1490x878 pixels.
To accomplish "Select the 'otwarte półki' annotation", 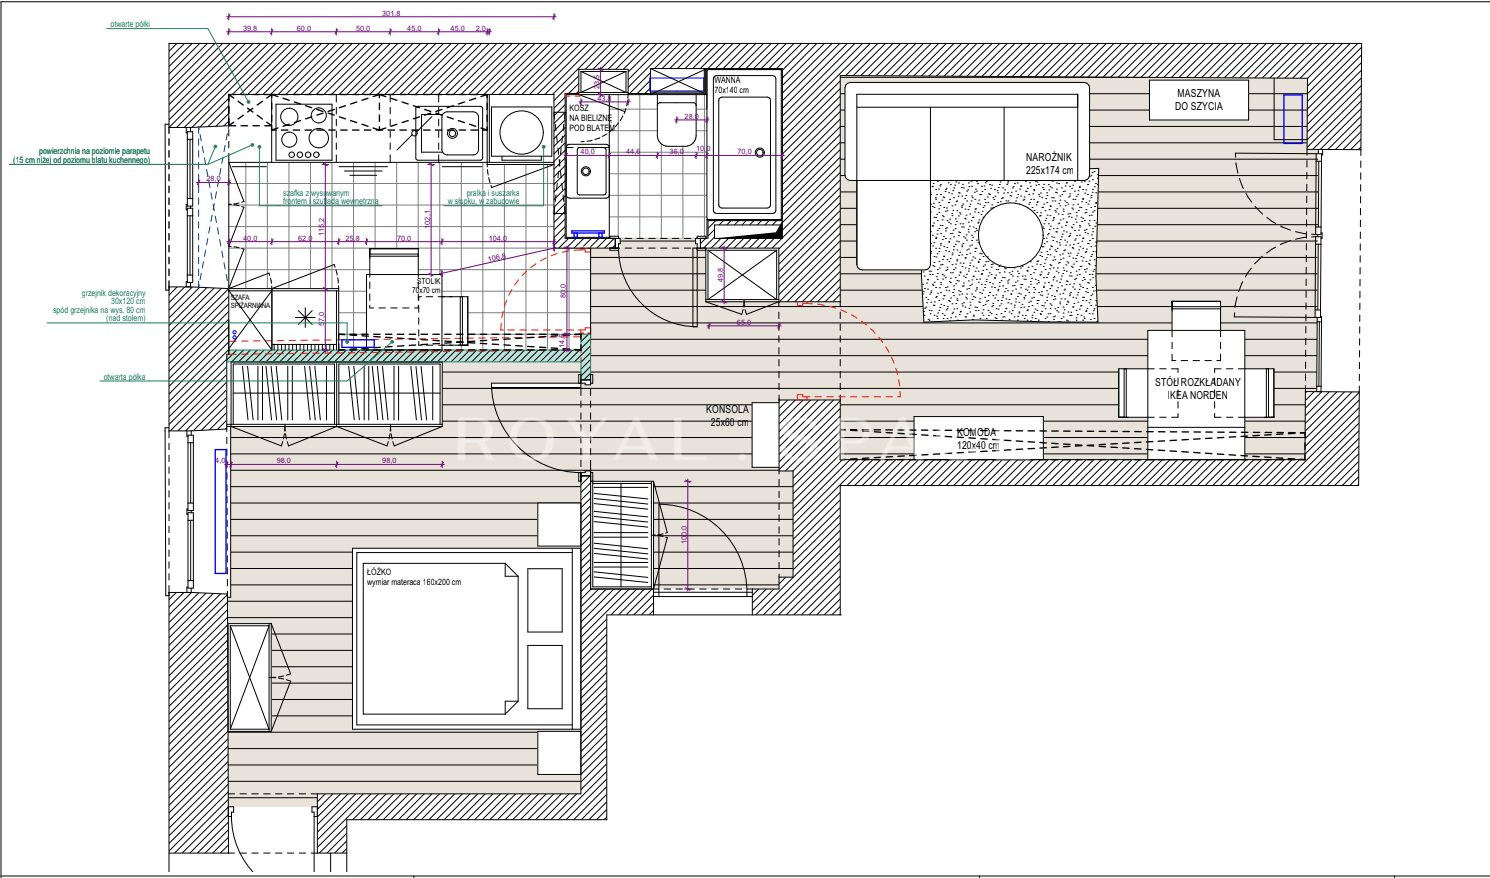I will [x=129, y=23].
